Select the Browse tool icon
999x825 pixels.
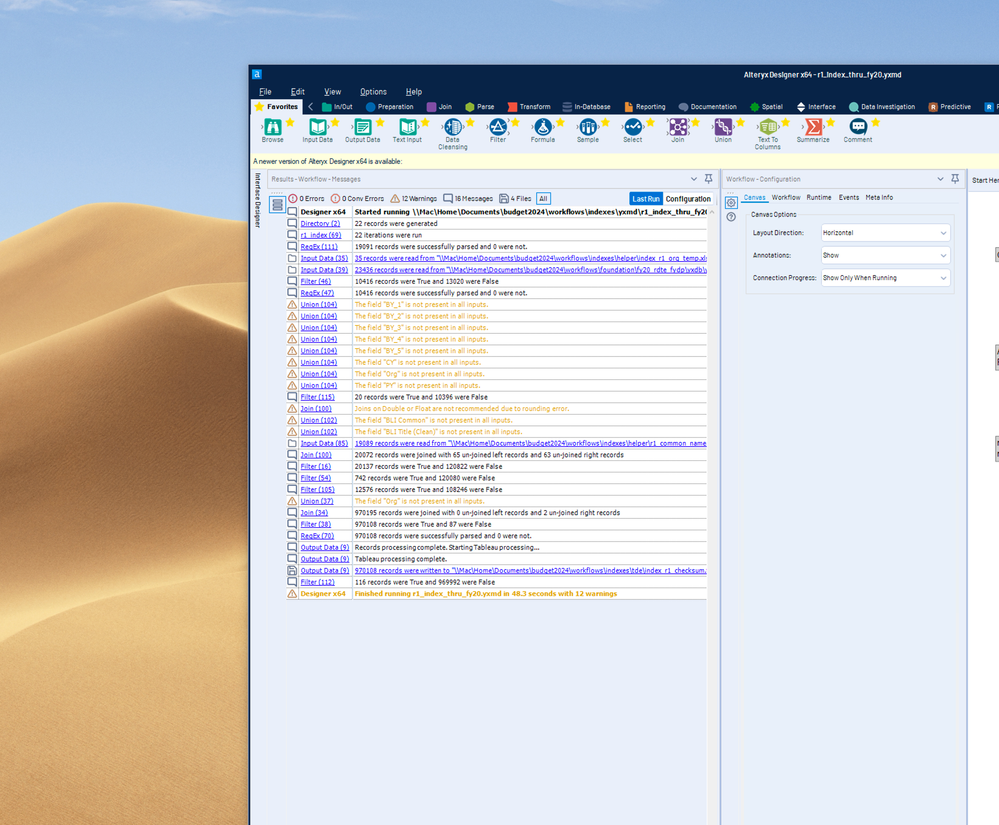272,127
